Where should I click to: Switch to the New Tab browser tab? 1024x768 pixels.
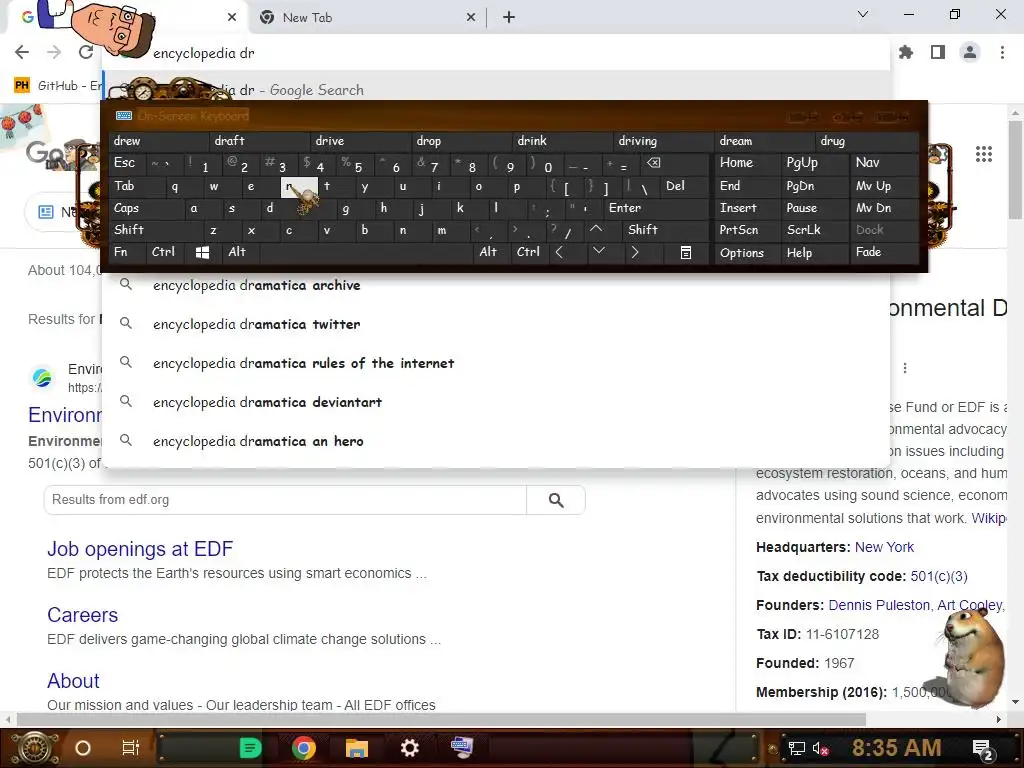(x=366, y=18)
